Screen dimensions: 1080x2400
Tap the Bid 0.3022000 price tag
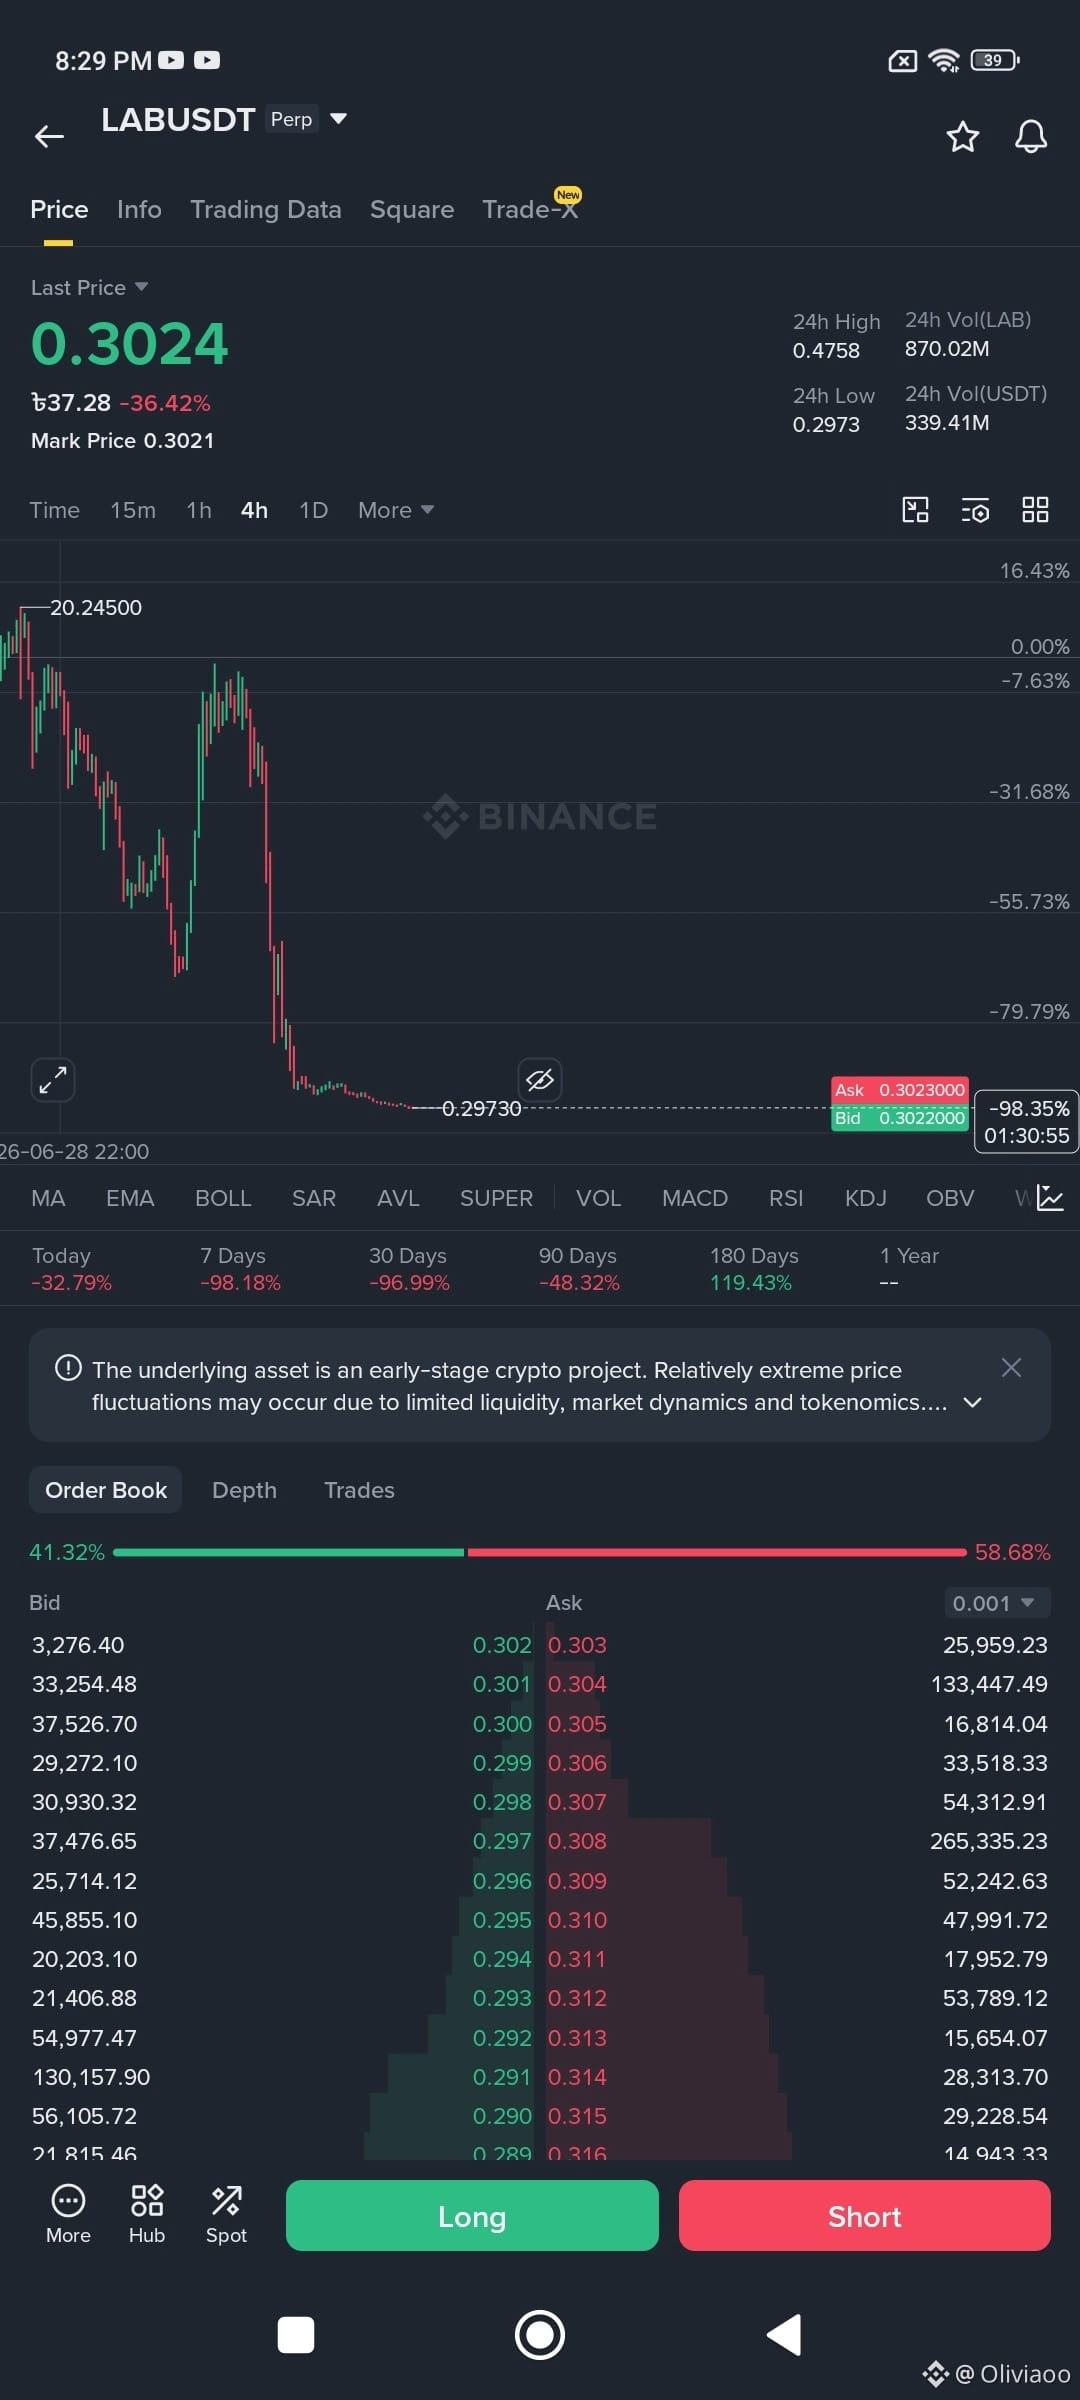900,1118
